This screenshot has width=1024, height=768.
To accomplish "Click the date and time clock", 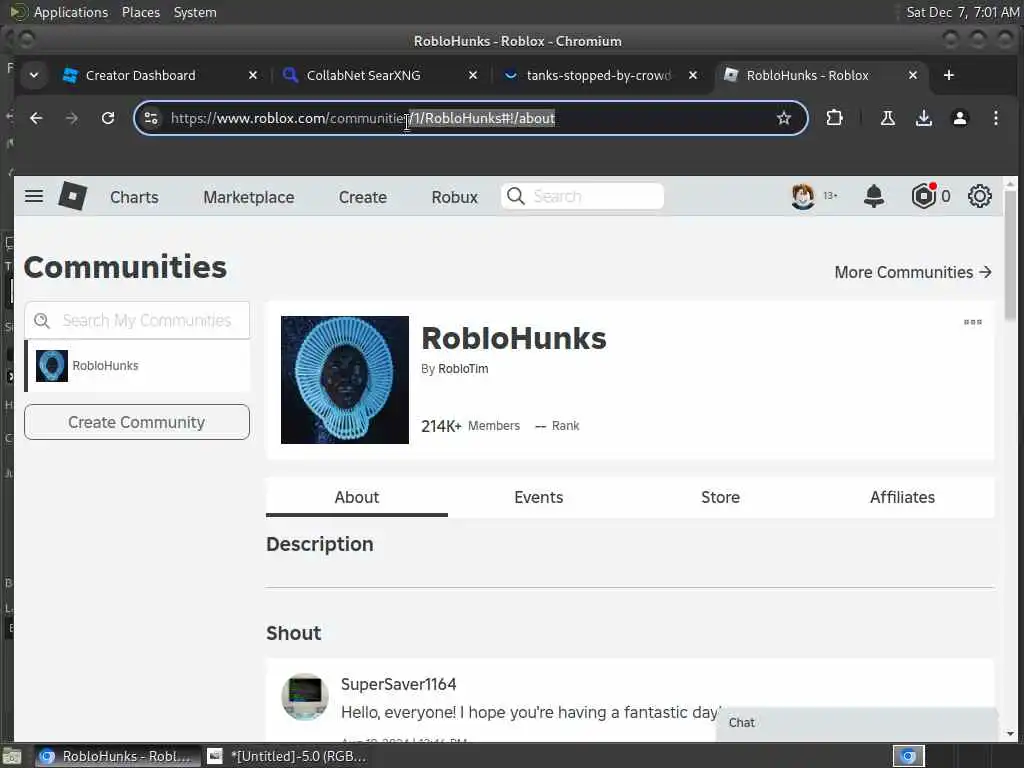I will click(963, 12).
